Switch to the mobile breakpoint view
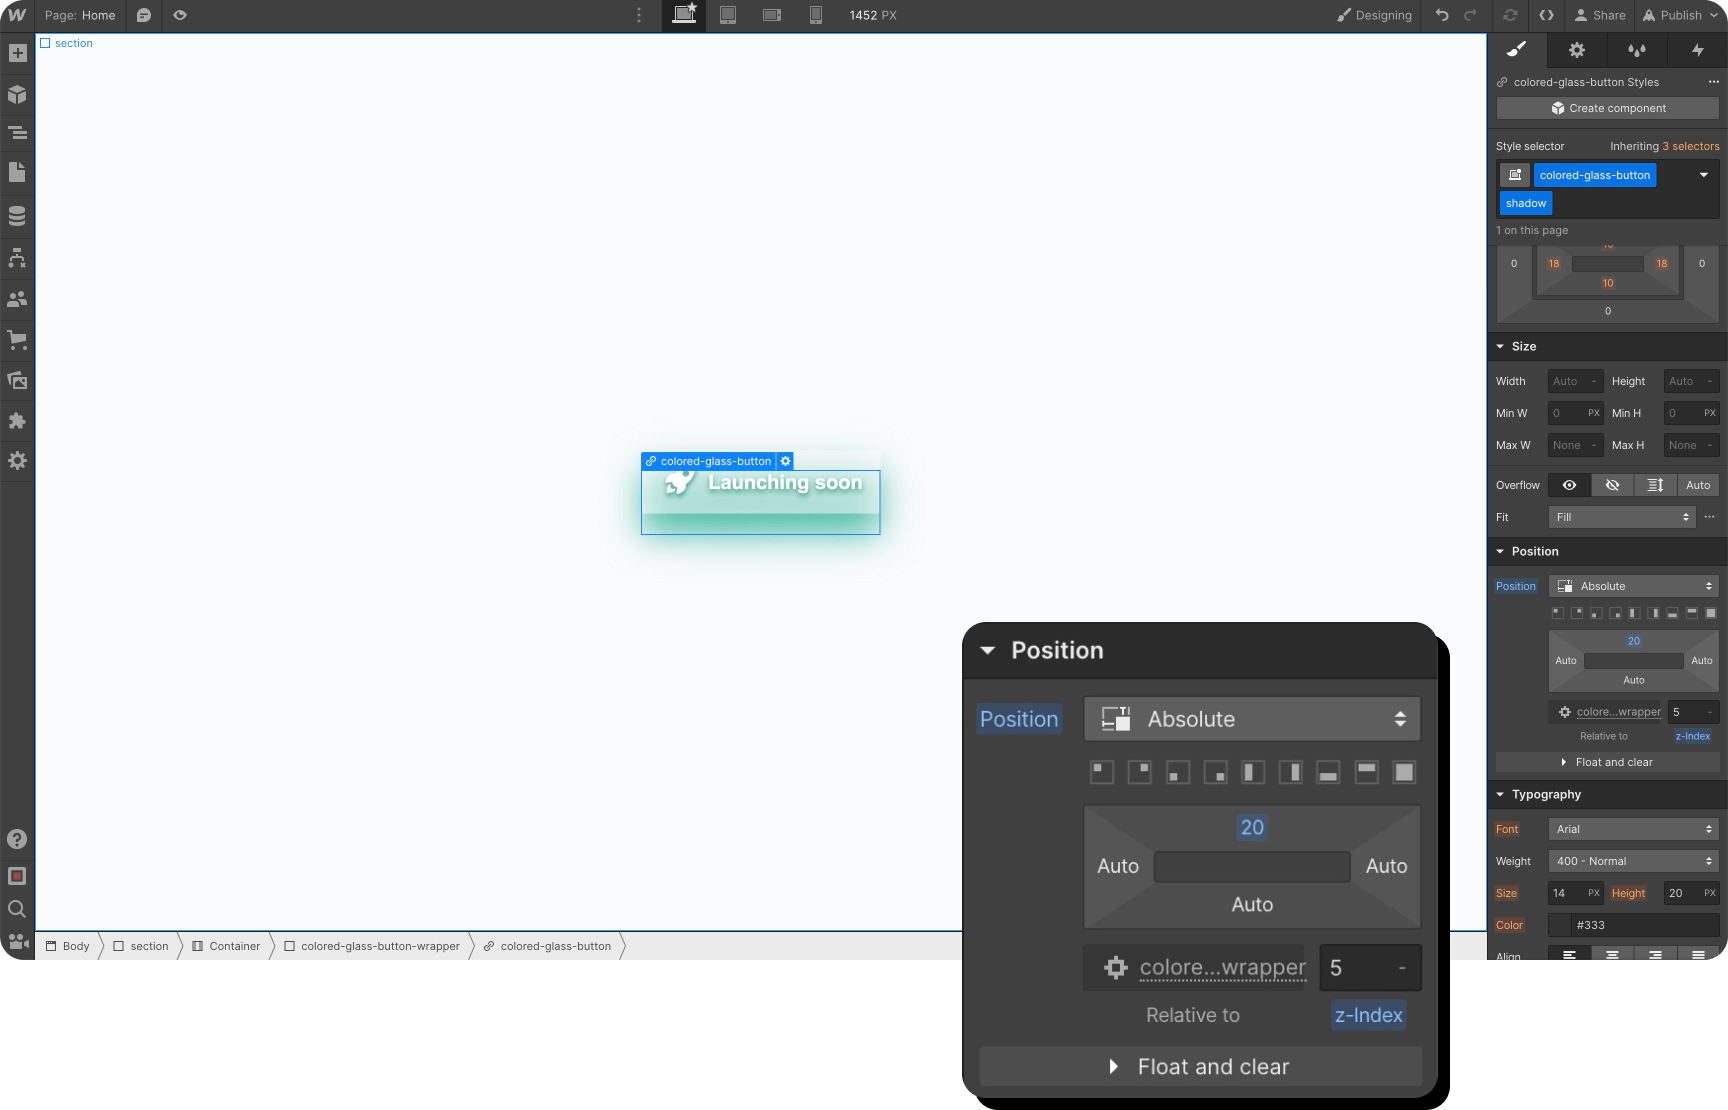This screenshot has height=1110, width=1728. click(815, 15)
